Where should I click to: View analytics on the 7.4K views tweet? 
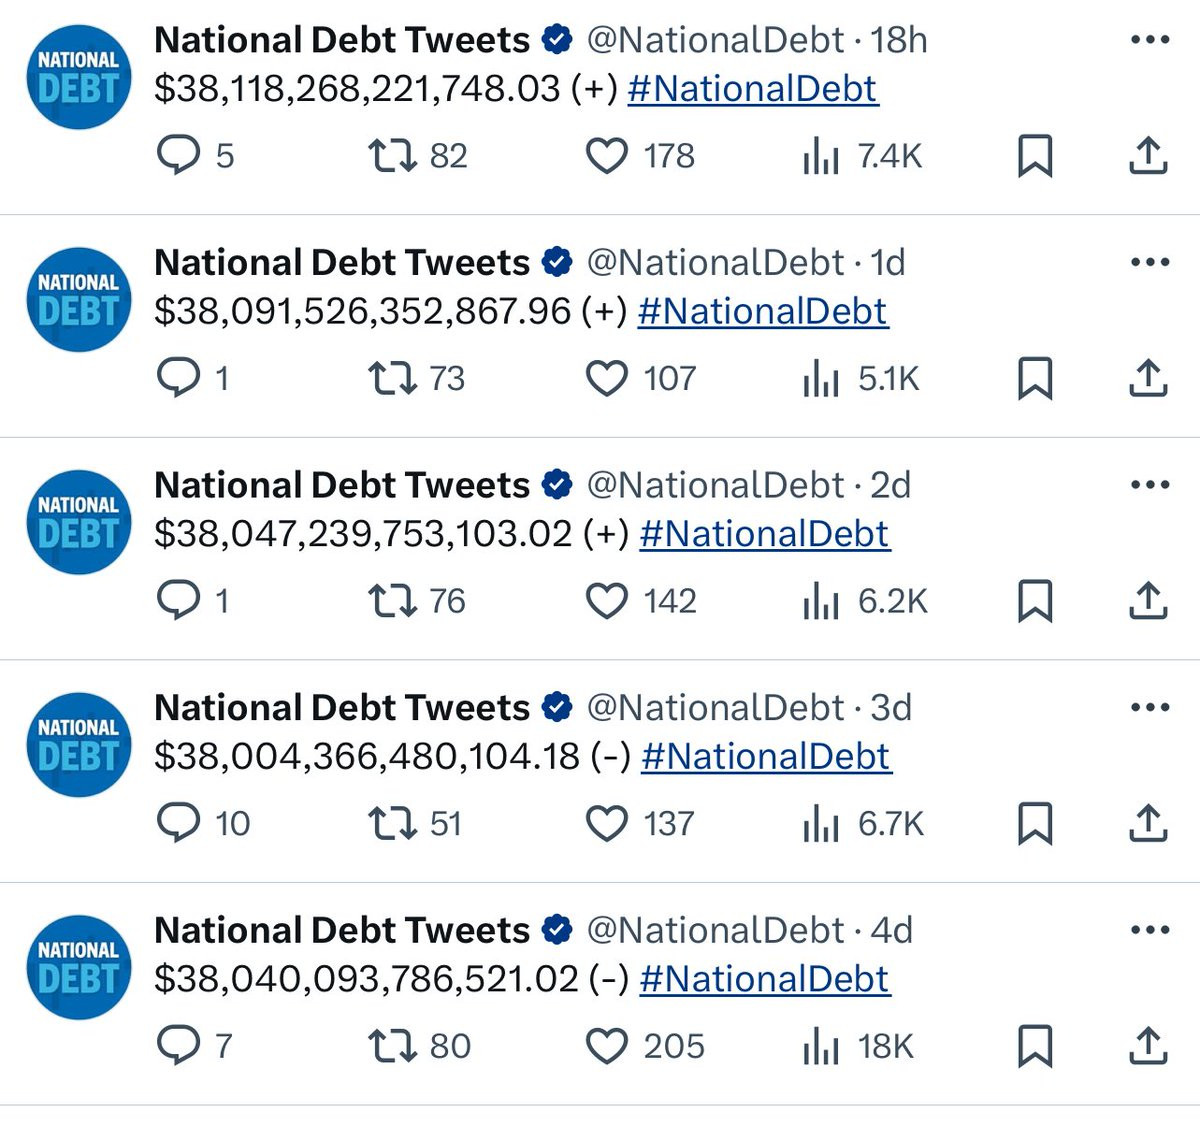[x=821, y=157]
